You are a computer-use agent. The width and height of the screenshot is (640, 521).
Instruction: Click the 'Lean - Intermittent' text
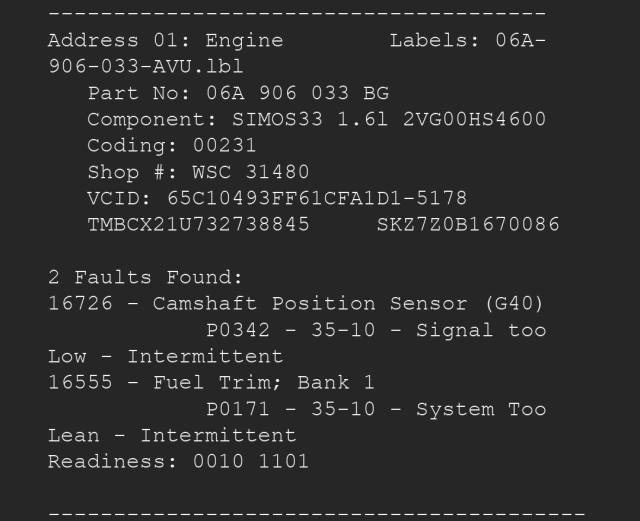[172, 435]
